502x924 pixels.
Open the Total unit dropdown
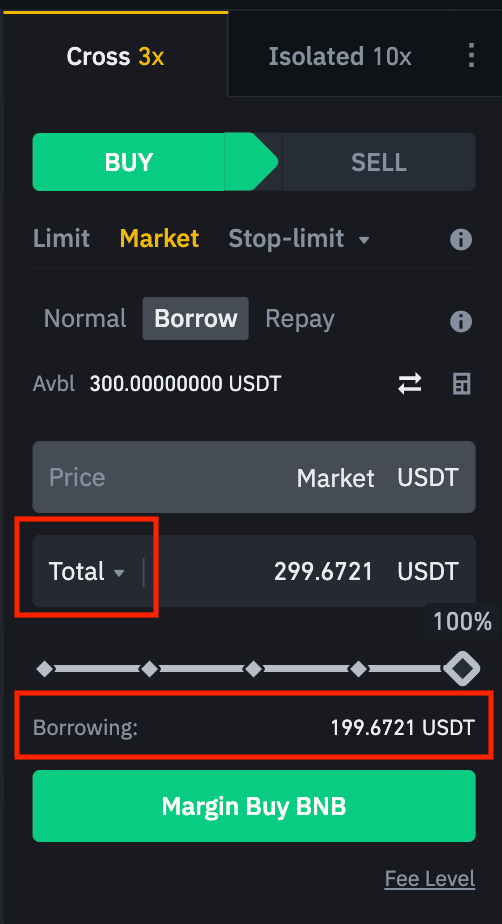[x=87, y=572]
